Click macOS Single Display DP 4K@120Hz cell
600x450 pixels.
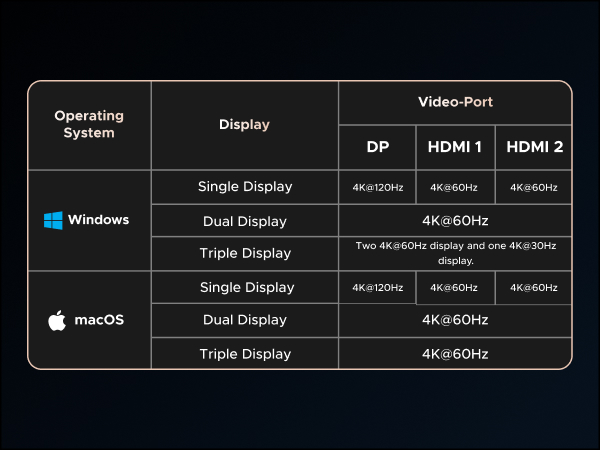tap(378, 288)
